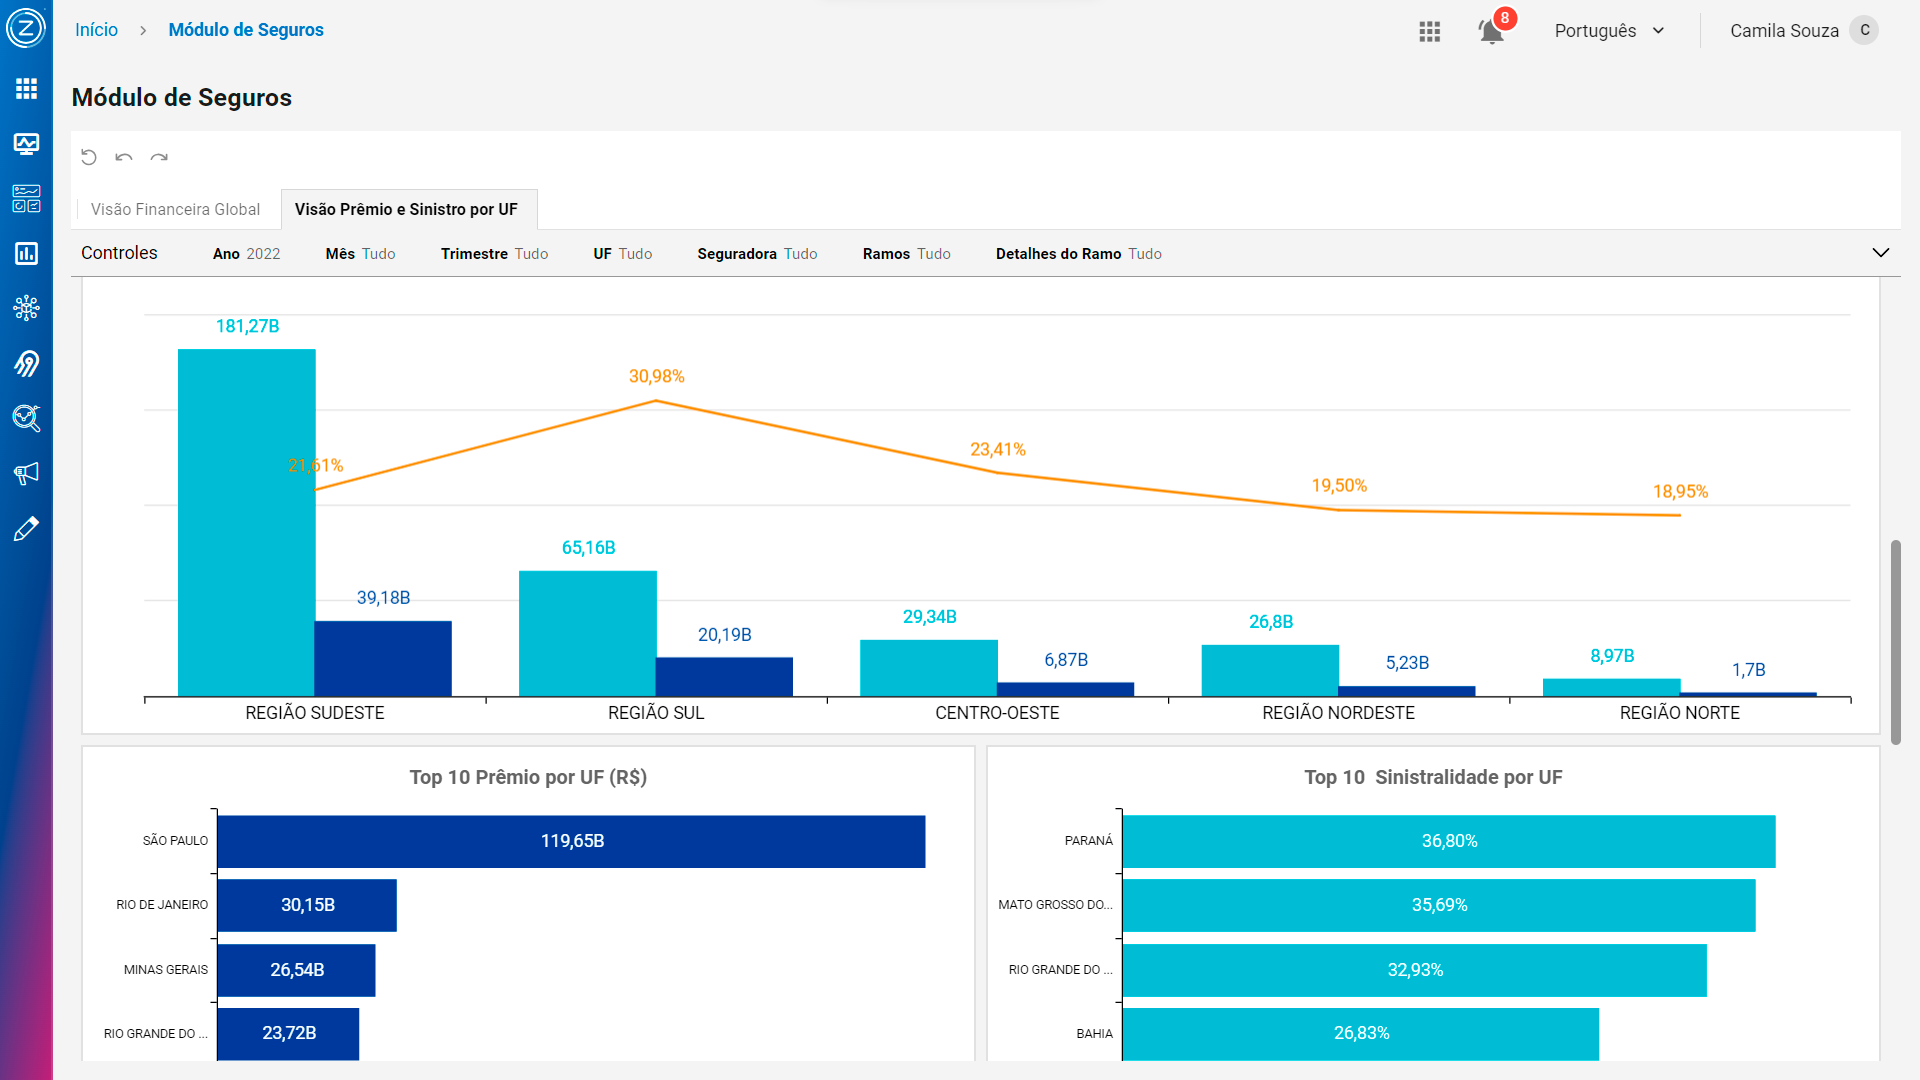Select the 29,34B Centro-Oeste bar
1920x1080 pixels.
pos(929,668)
